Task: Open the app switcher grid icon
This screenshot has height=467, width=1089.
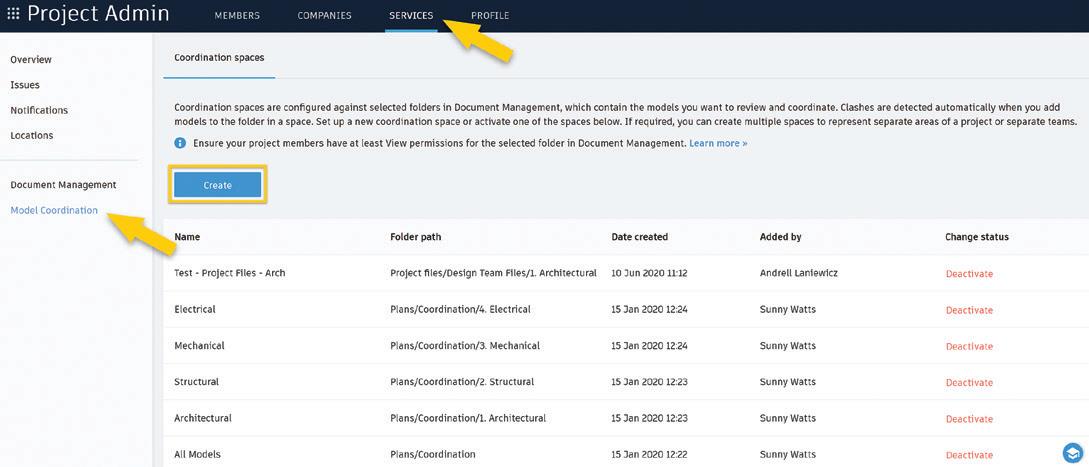Action: point(13,14)
